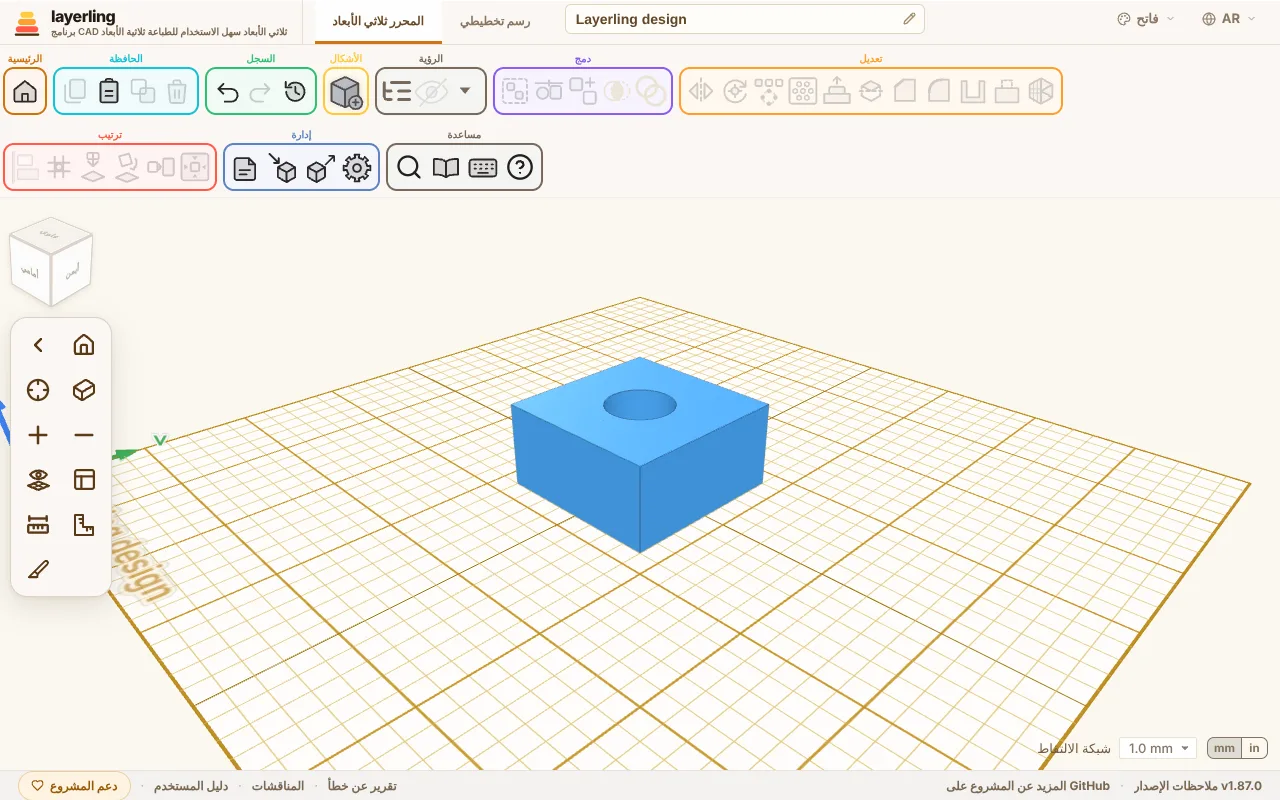This screenshot has width=1280, height=800.
Task: Select the ruler measure tool in the side panel
Action: 38,525
